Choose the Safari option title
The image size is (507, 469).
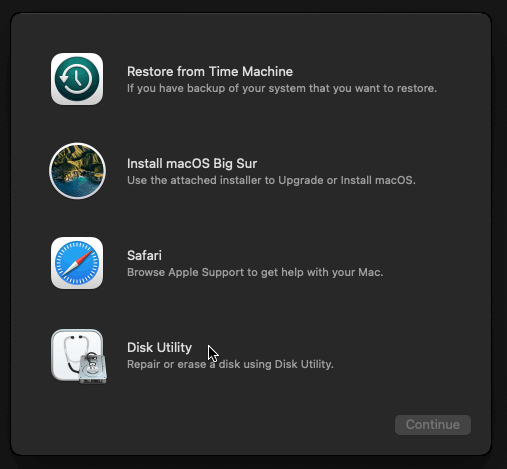pos(144,256)
